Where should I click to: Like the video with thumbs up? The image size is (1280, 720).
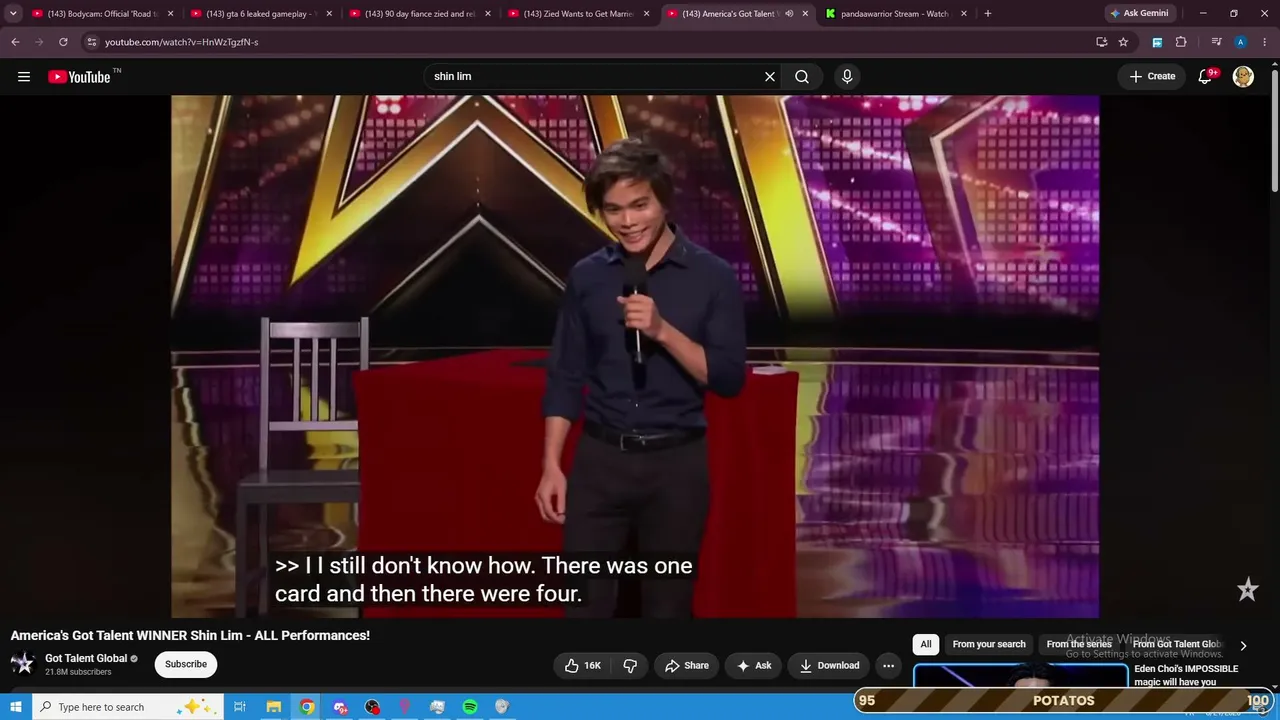click(582, 666)
